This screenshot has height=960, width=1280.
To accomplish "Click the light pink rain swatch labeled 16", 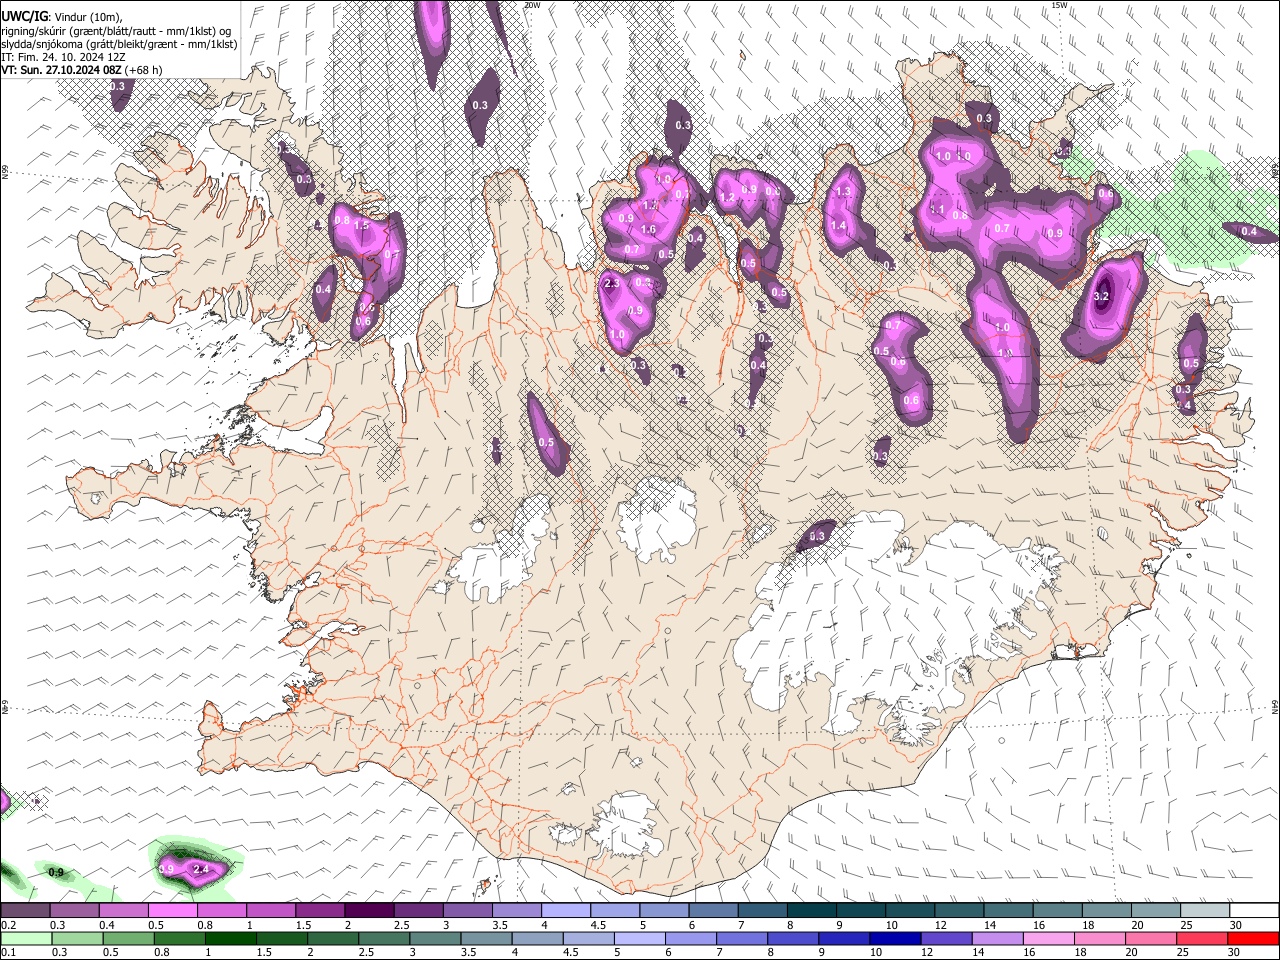I will [x=1049, y=938].
